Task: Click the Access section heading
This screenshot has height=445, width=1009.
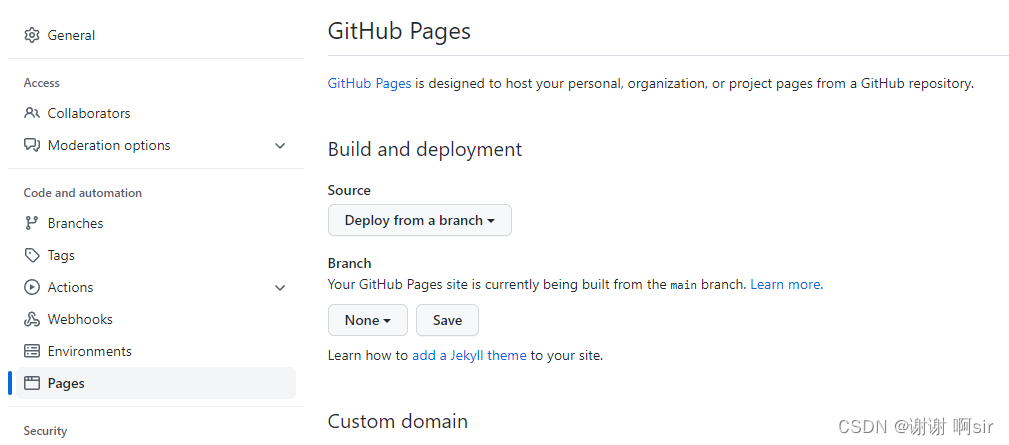Action: (42, 83)
